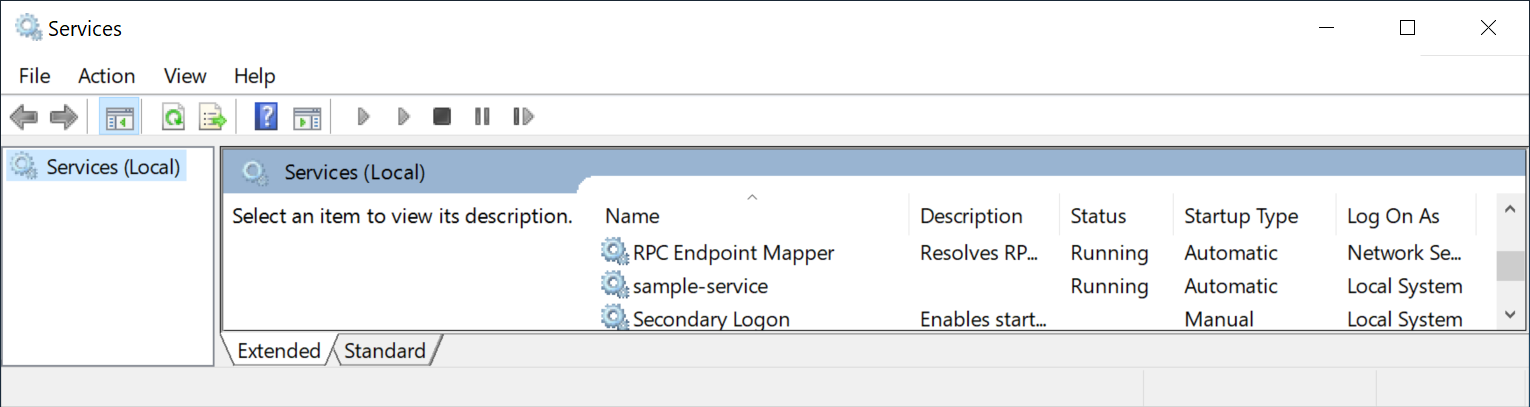Open Help via the blue question mark icon
1530x407 pixels.
[x=266, y=117]
